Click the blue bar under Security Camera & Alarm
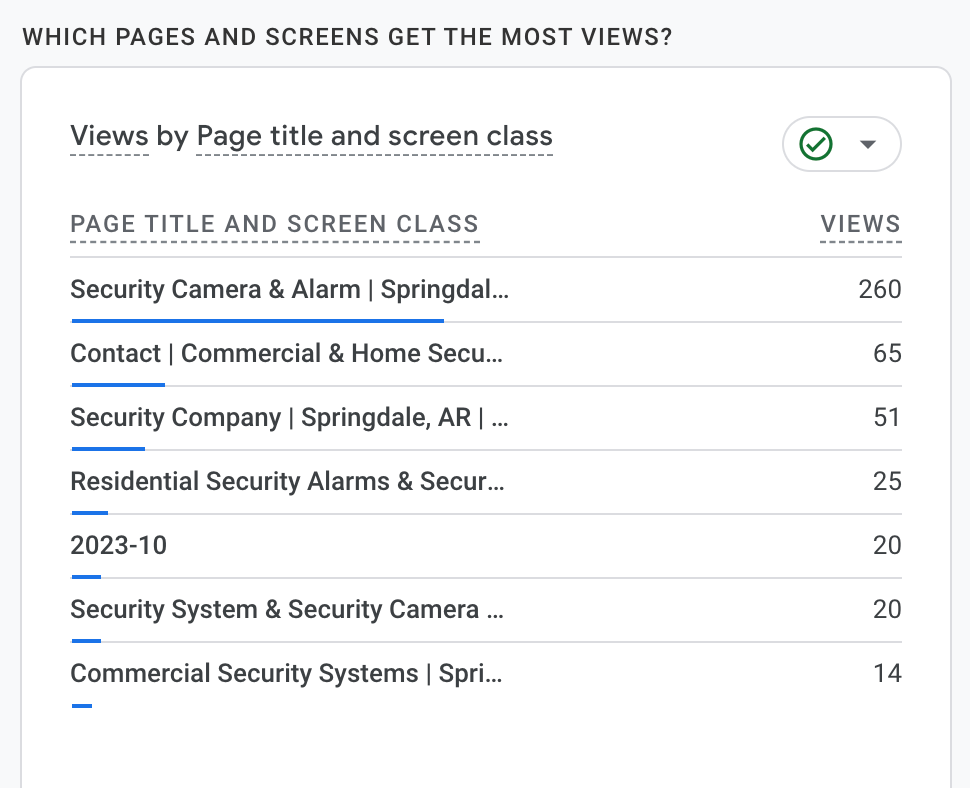The height and width of the screenshot is (788, 970). (x=257, y=321)
